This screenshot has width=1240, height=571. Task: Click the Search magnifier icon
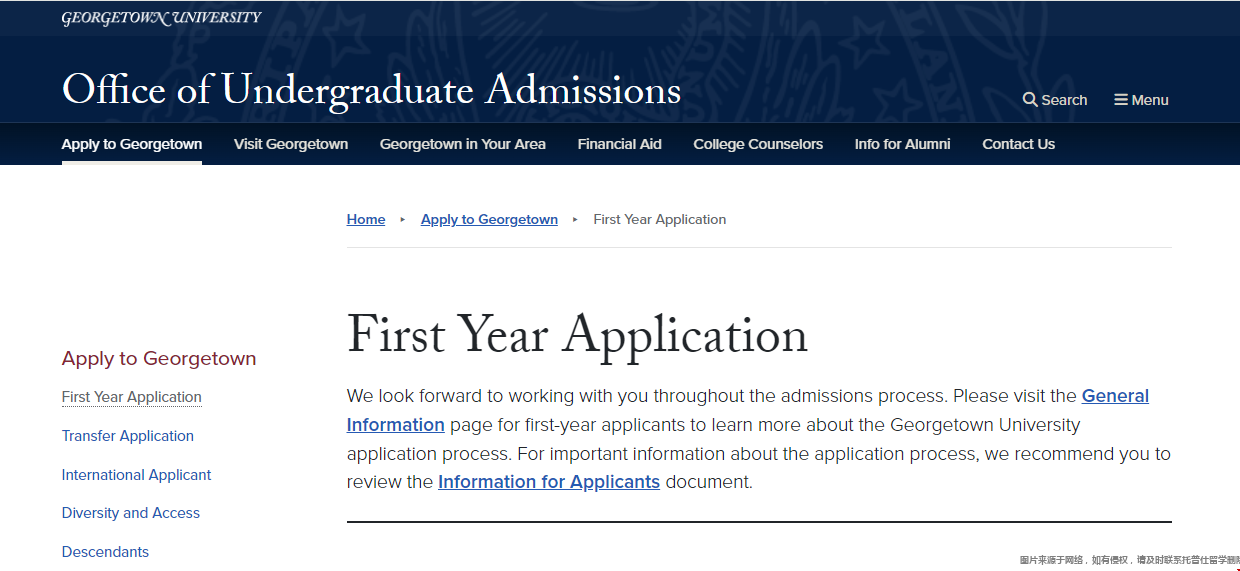[x=1029, y=100]
